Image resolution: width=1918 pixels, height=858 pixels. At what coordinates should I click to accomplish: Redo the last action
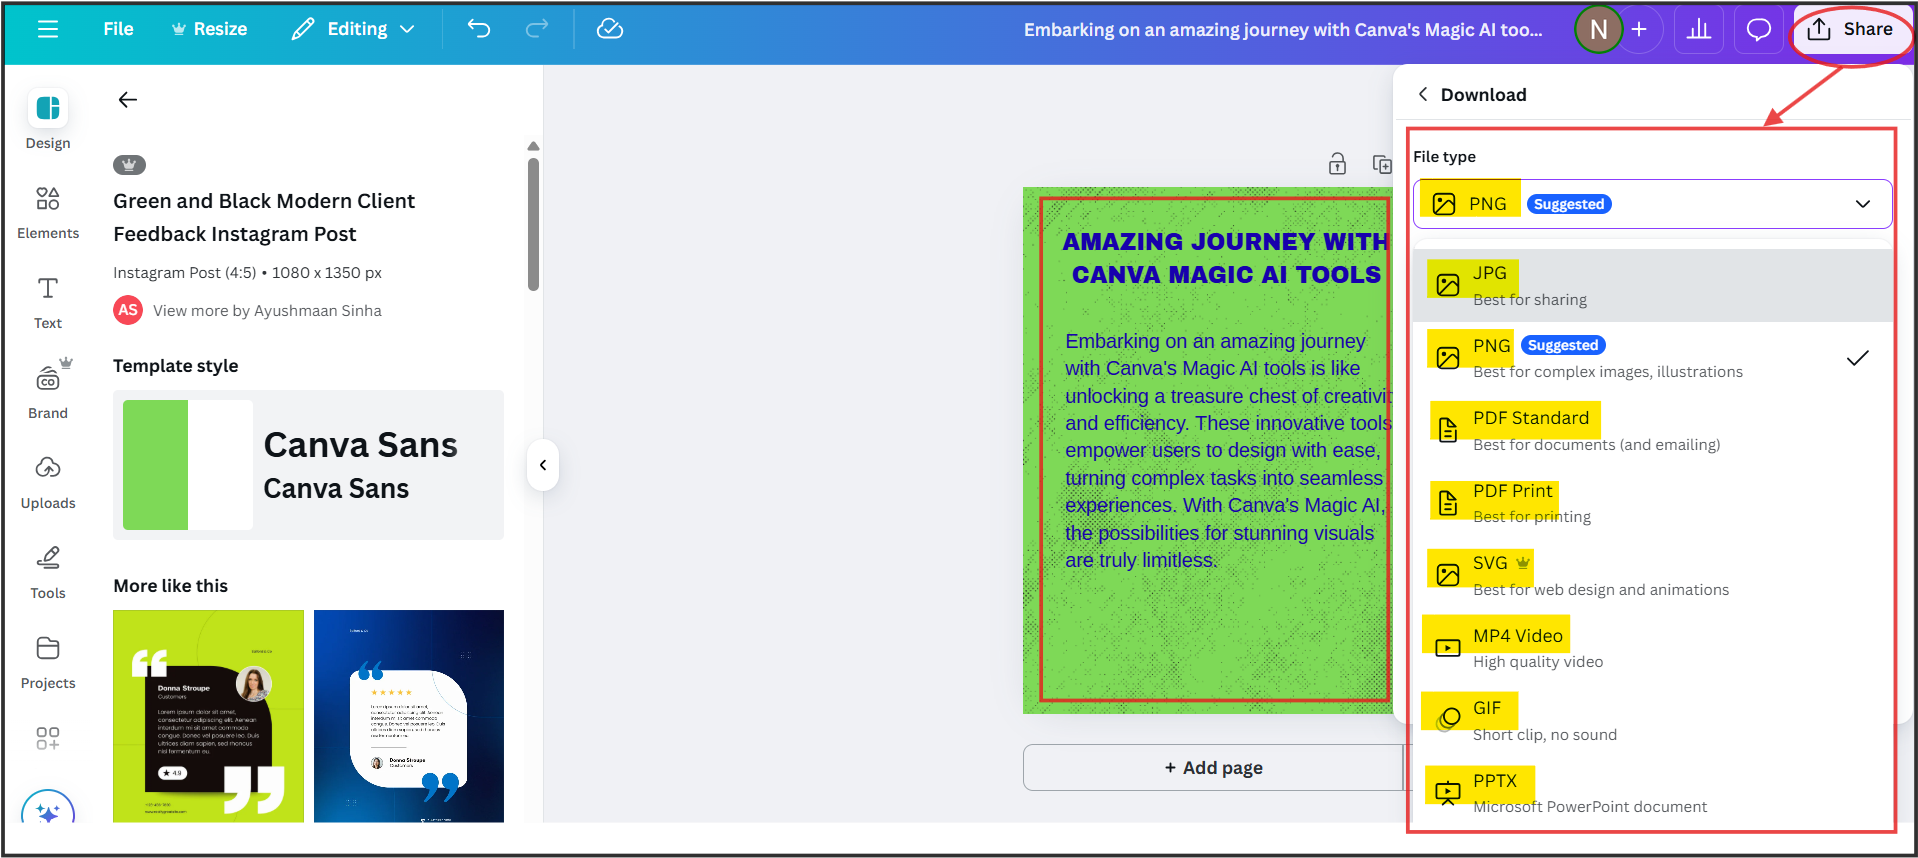coord(537,29)
